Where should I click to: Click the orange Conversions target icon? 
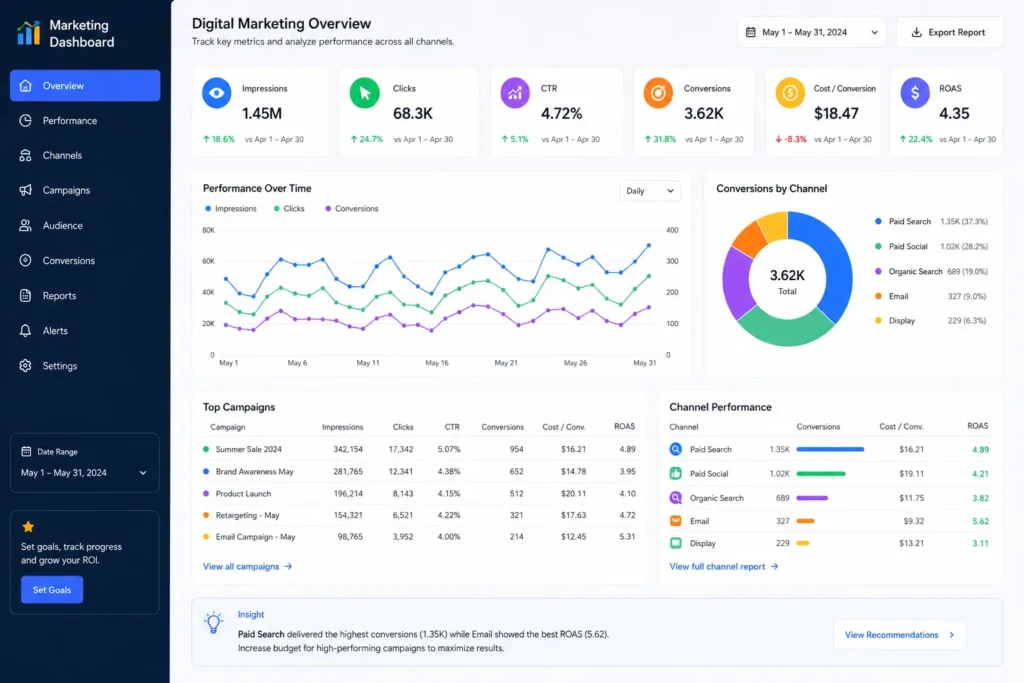coord(658,93)
